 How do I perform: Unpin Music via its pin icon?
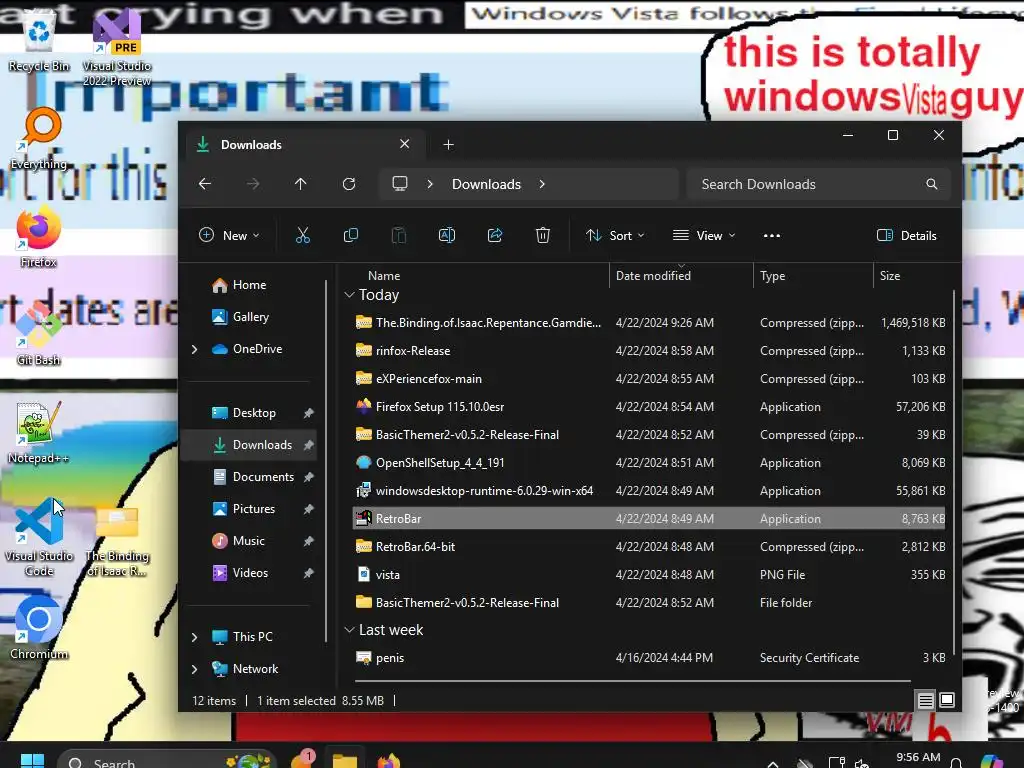click(x=308, y=541)
